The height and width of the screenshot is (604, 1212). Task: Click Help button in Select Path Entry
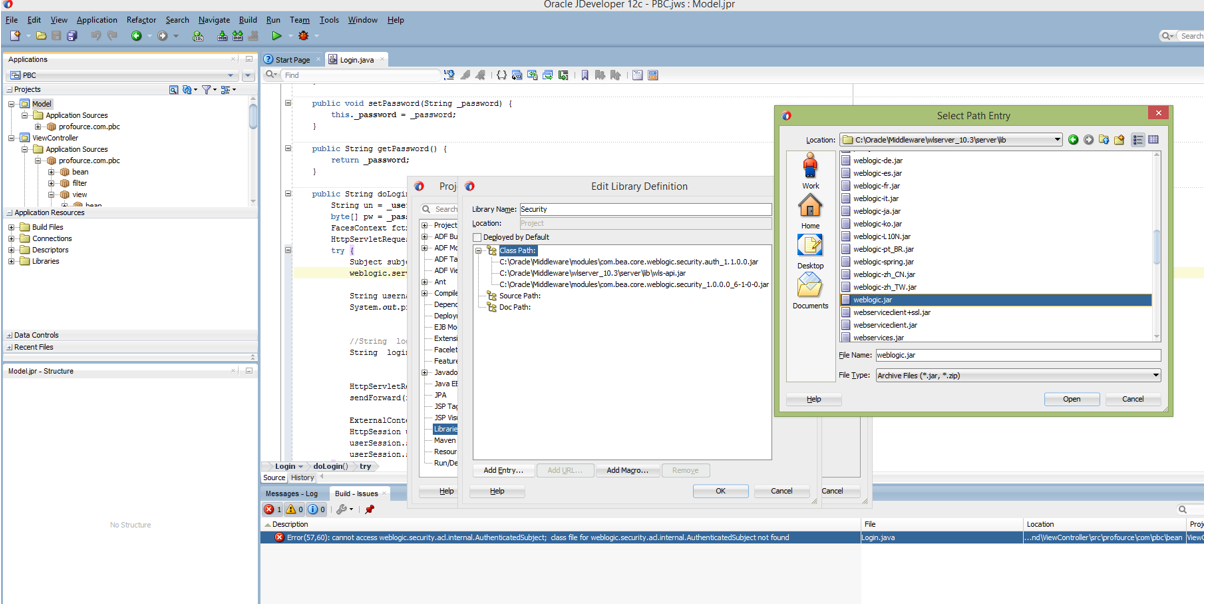coord(814,399)
